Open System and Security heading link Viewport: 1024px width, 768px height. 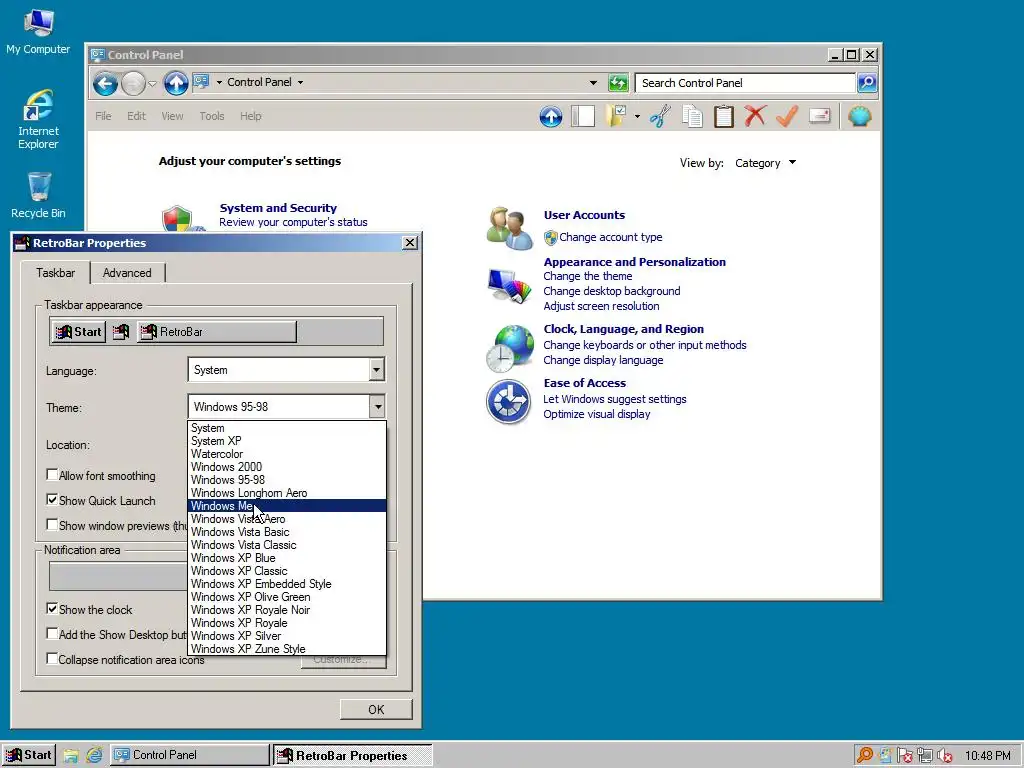[278, 208]
